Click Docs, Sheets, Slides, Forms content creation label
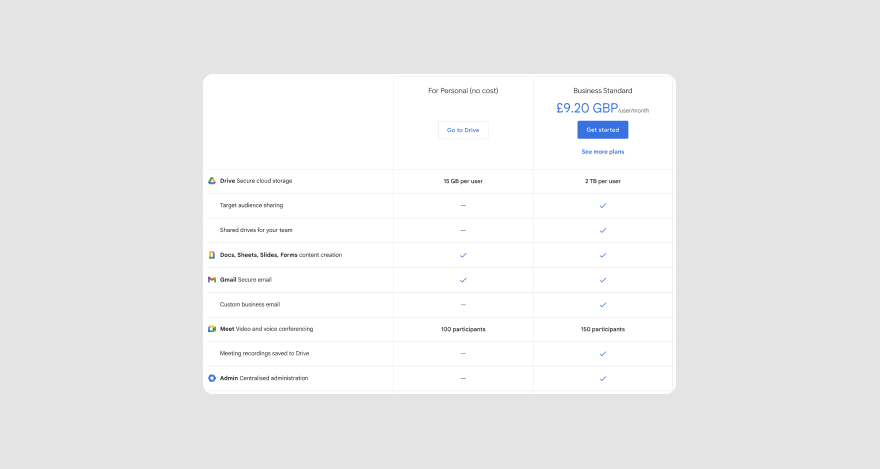This screenshot has height=469, width=880. point(281,255)
